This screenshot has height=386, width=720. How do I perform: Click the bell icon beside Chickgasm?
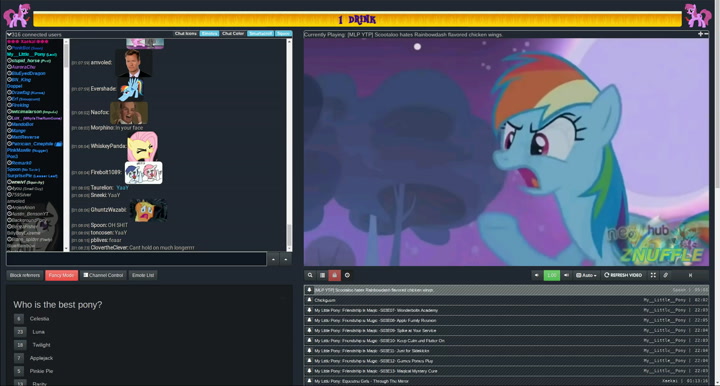coord(309,300)
